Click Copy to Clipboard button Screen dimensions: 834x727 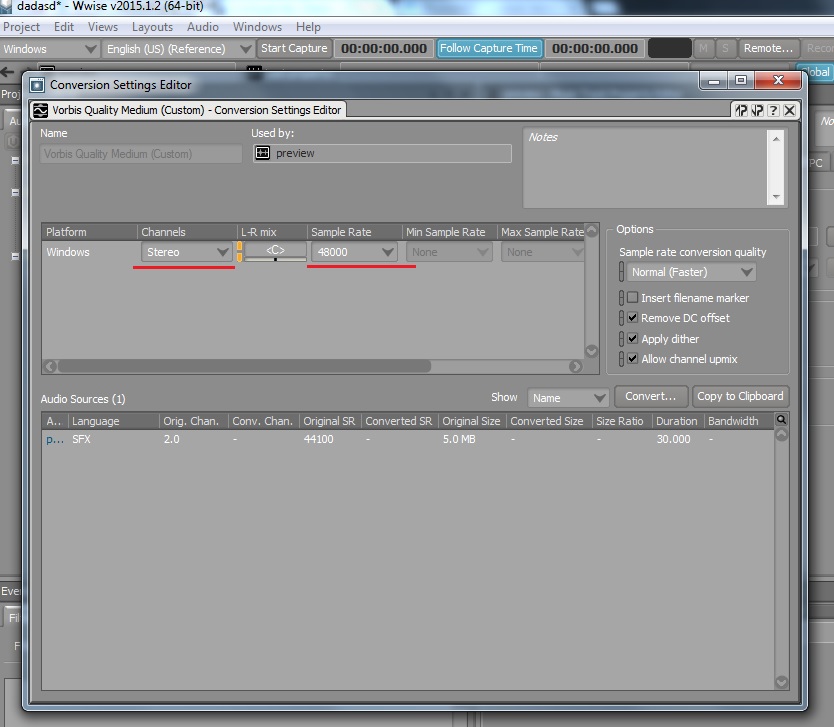click(x=740, y=396)
